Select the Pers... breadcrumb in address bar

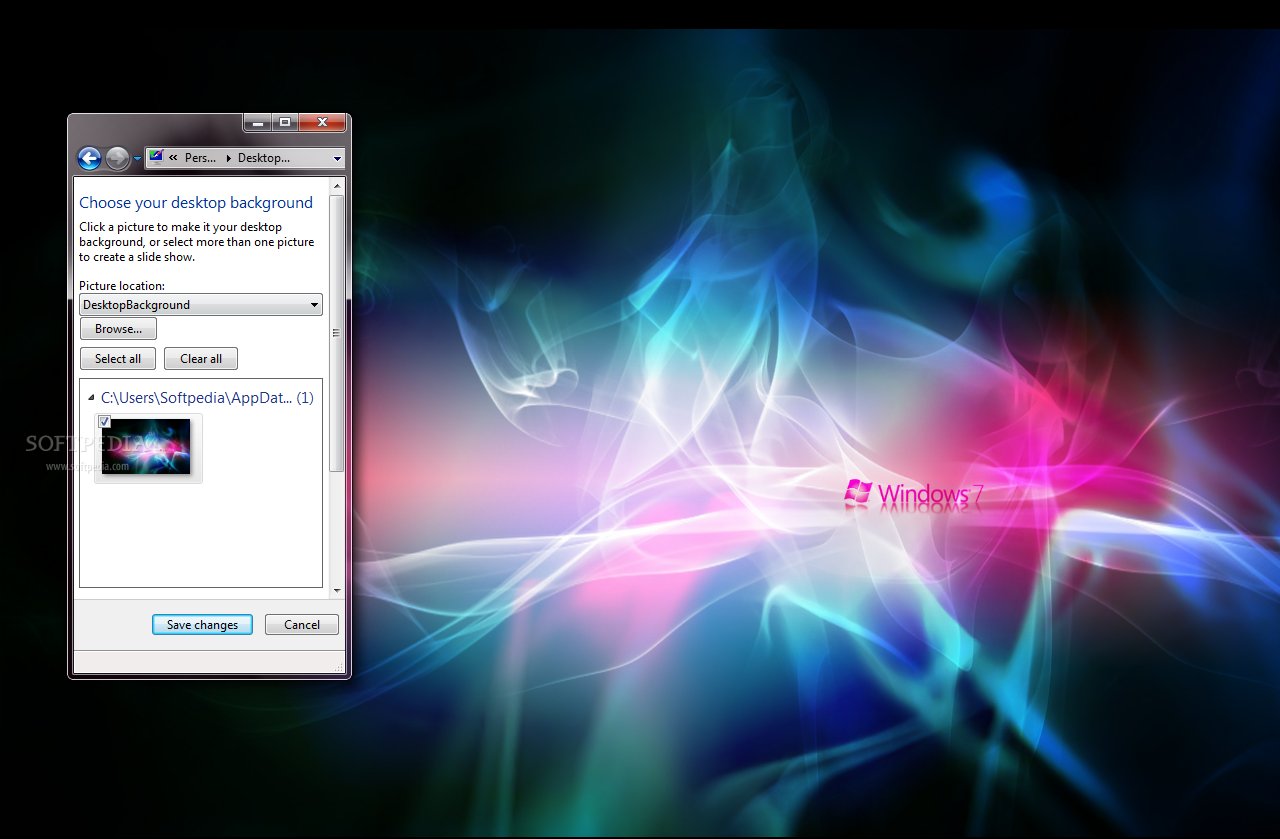[x=200, y=158]
